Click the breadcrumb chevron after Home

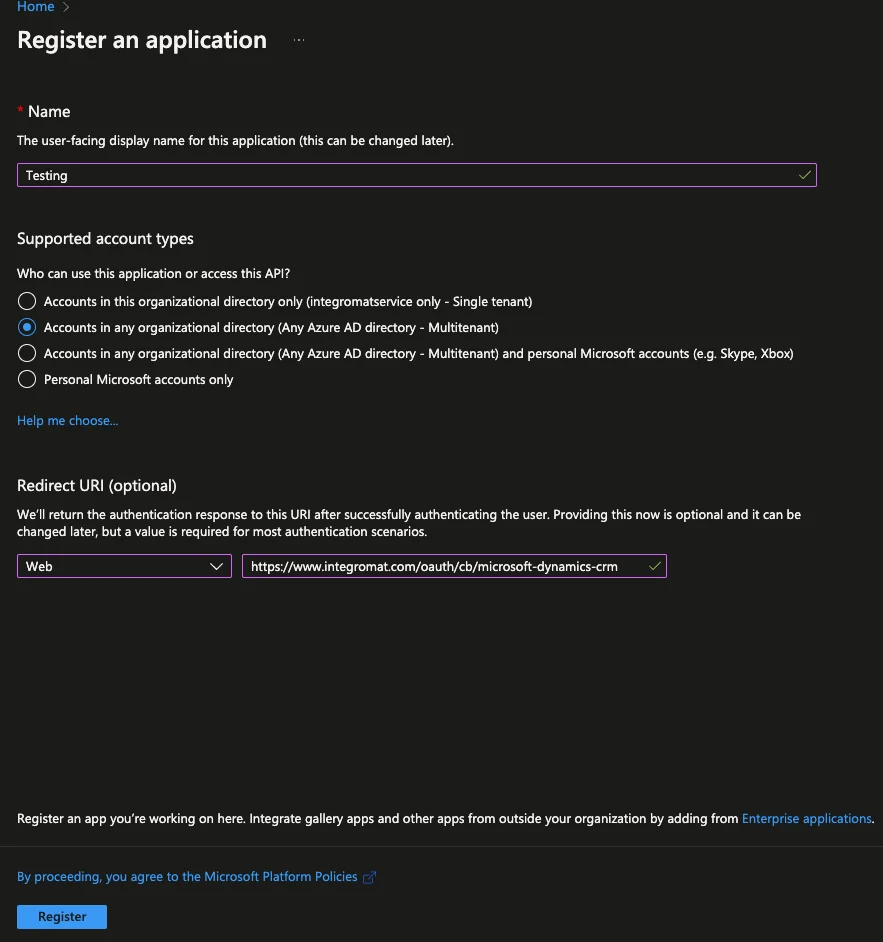(66, 7)
